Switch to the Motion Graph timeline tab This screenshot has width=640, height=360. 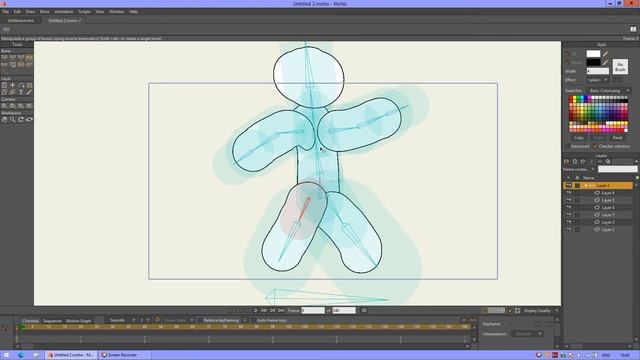[x=78, y=321]
